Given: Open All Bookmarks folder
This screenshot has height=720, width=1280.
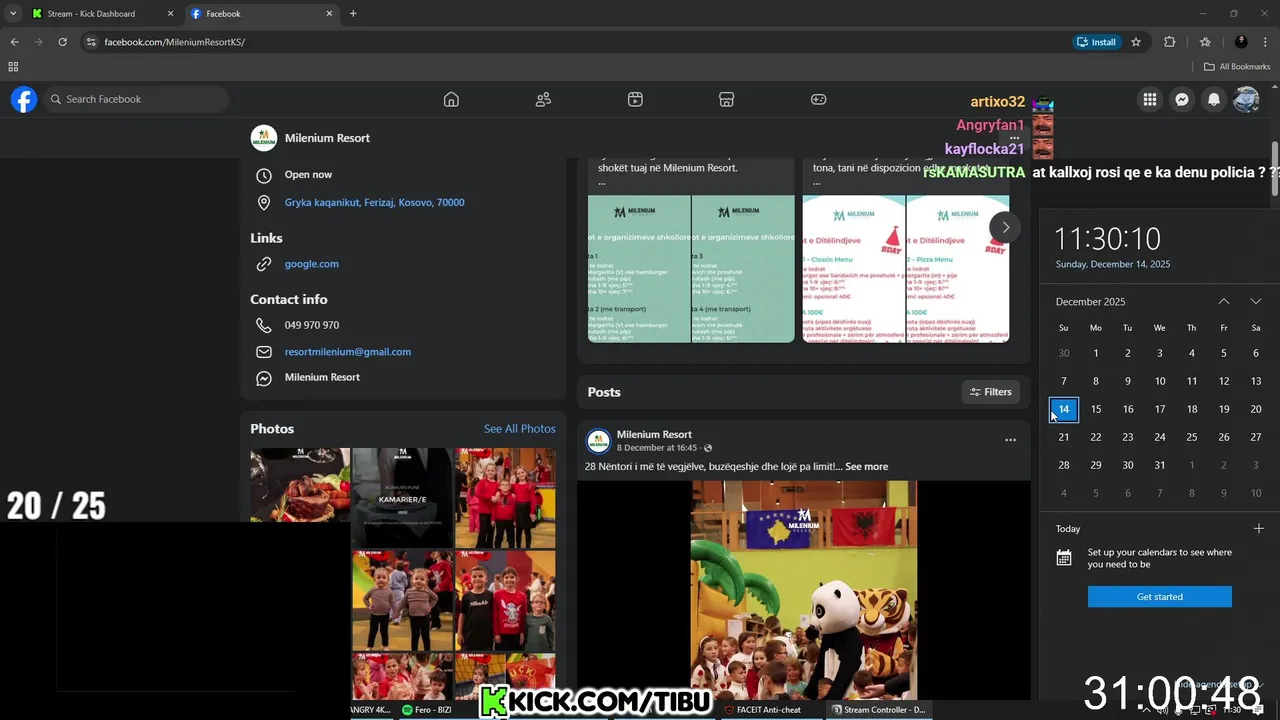Looking at the screenshot, I should [x=1237, y=67].
